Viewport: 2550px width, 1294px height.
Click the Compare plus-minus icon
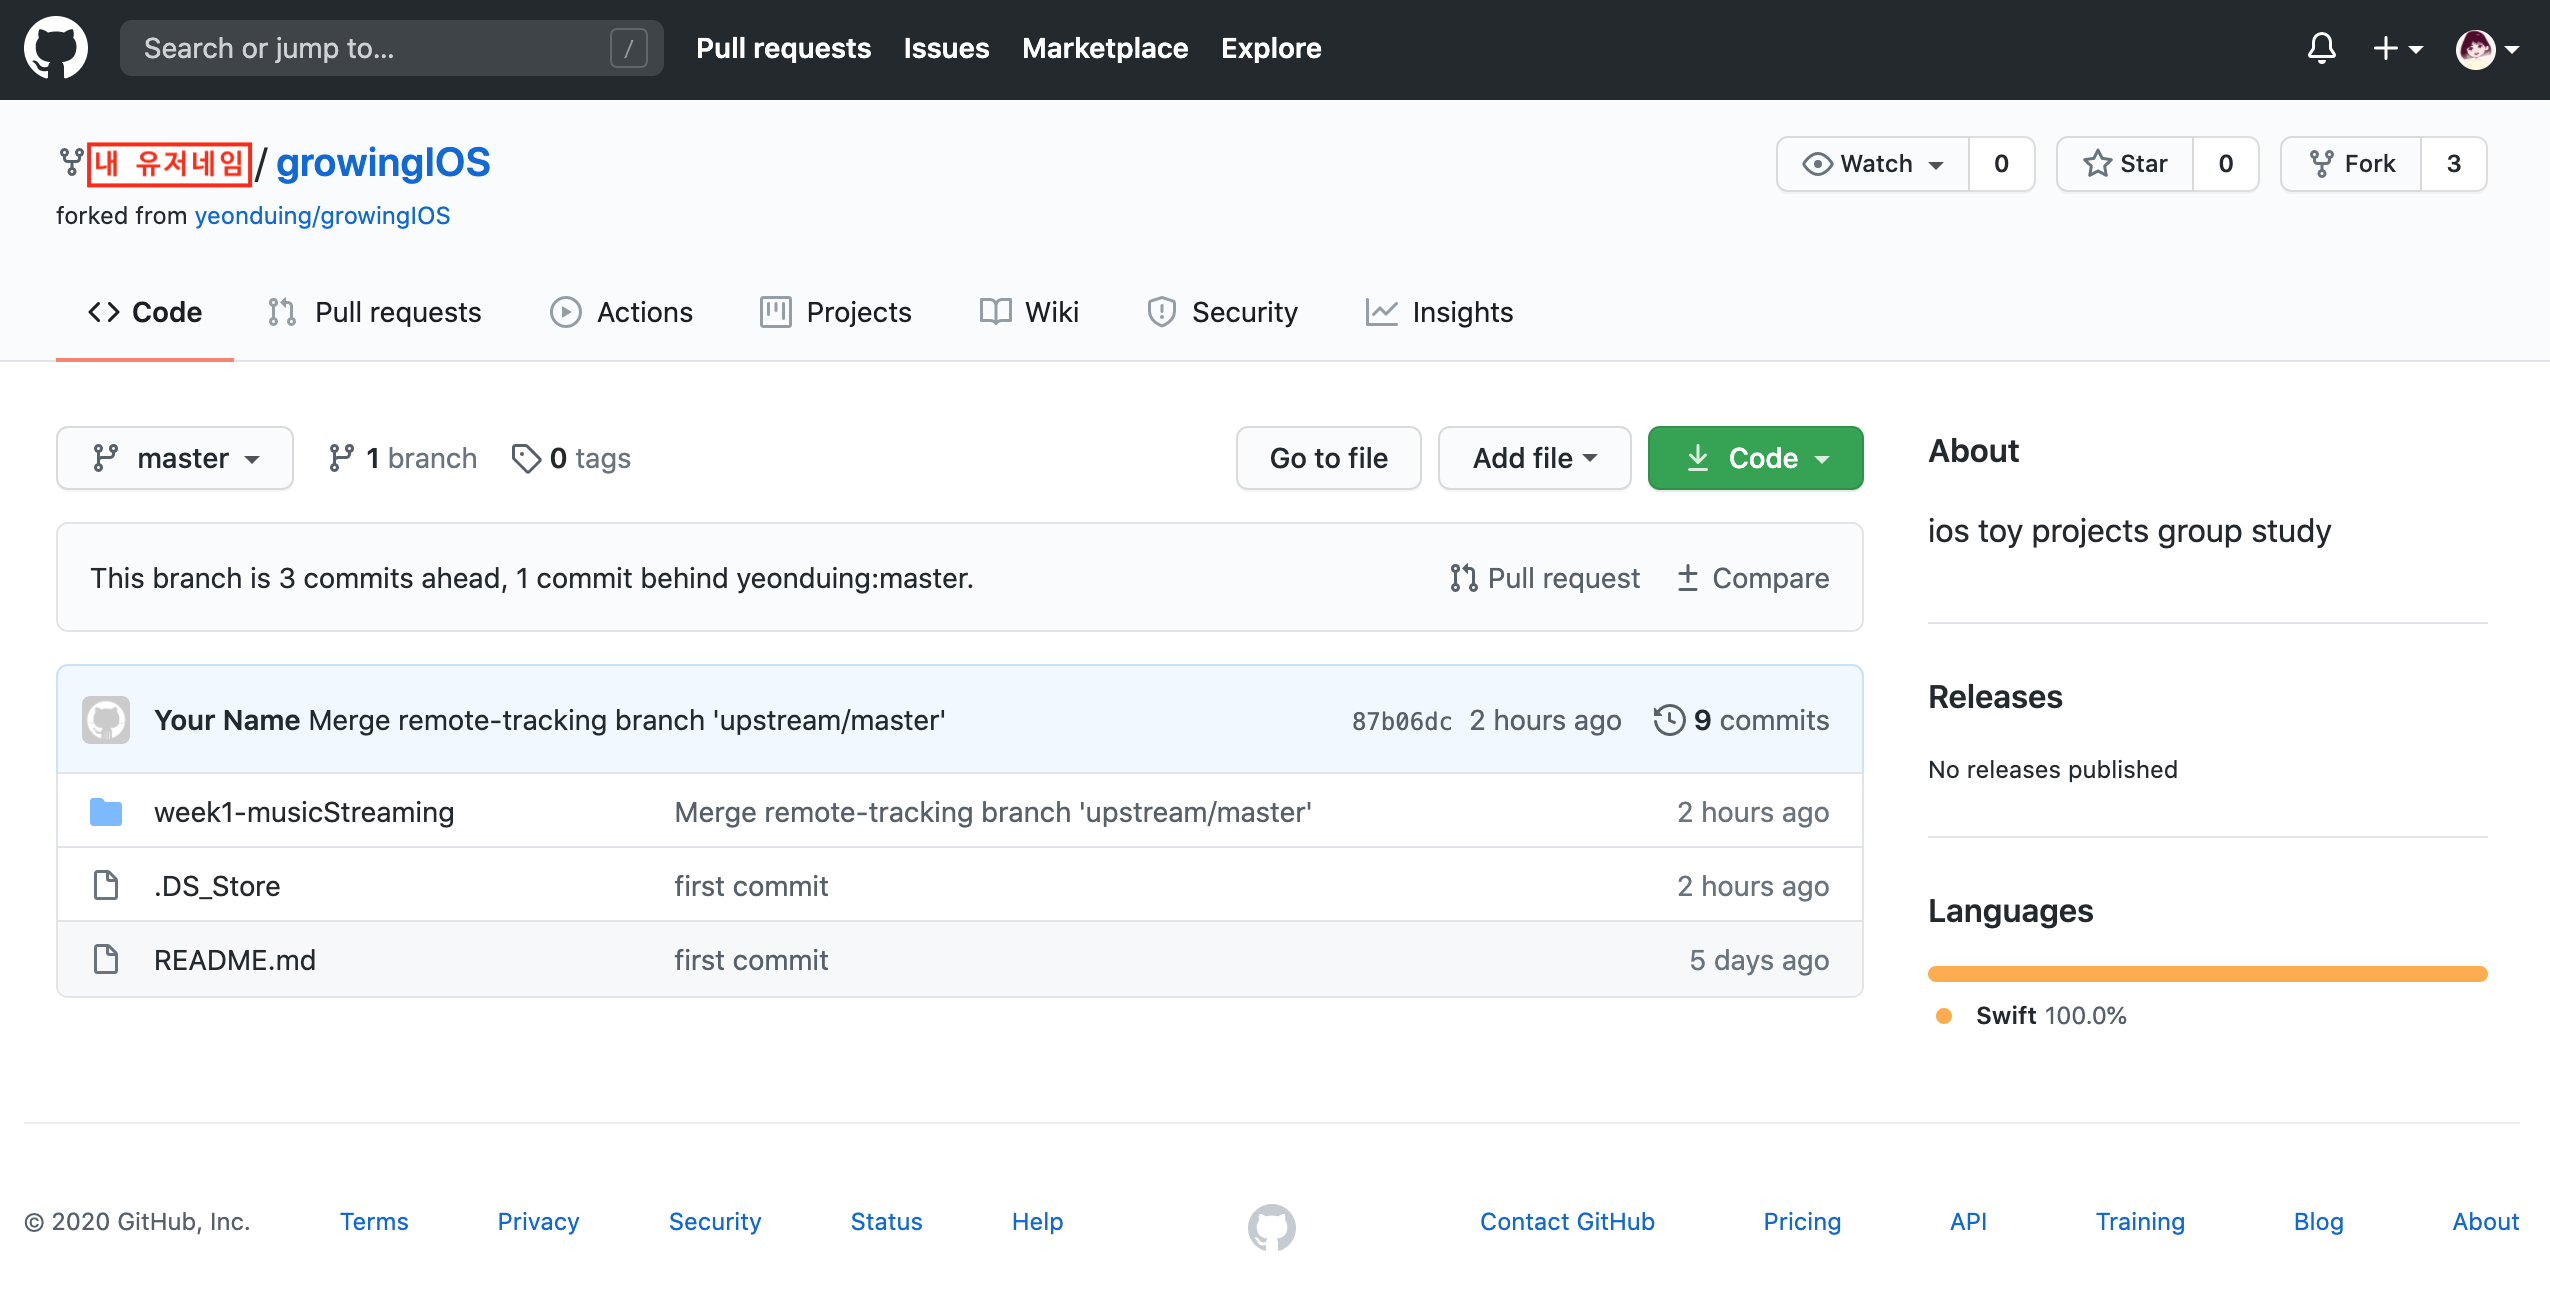(1688, 578)
